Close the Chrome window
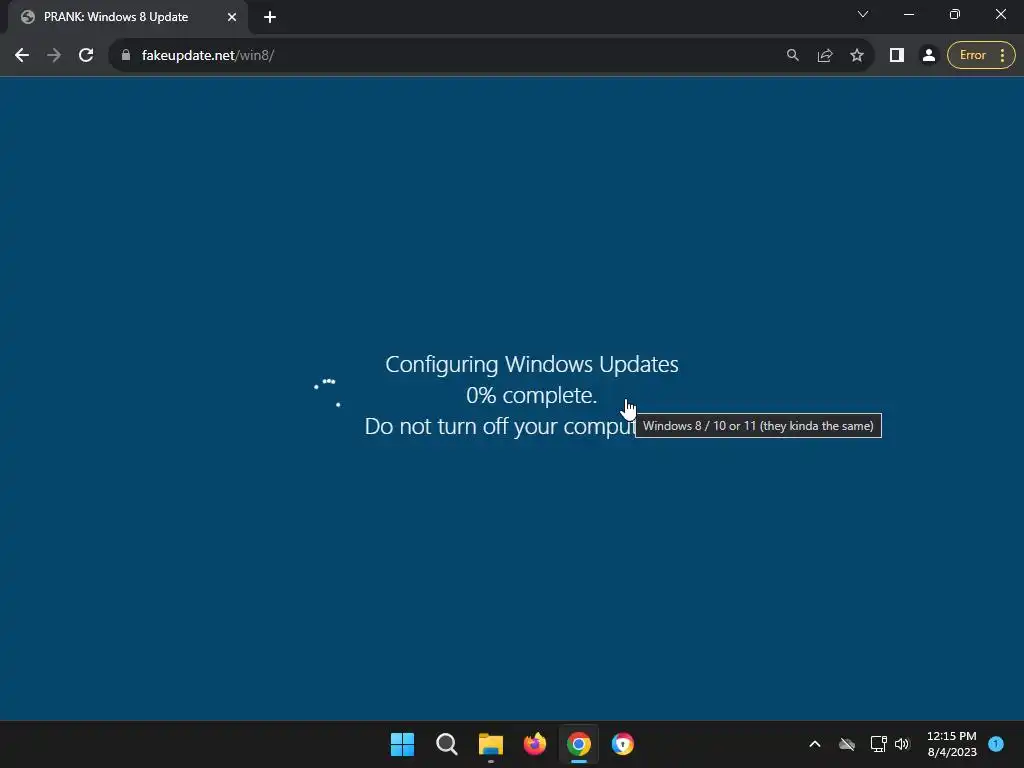Image resolution: width=1024 pixels, height=768 pixels. point(1000,14)
